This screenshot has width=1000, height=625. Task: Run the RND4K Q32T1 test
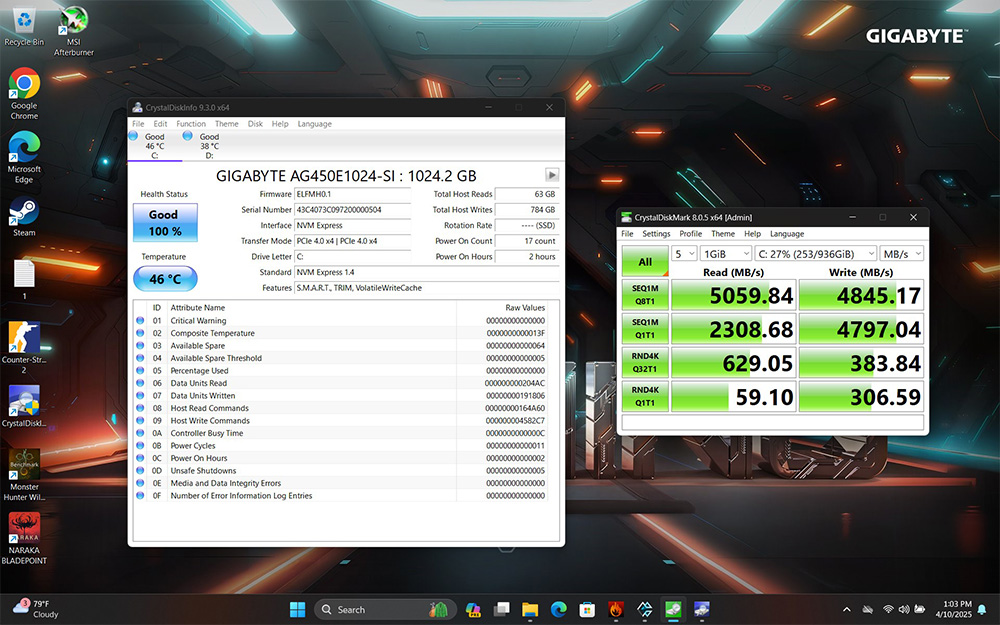pyautogui.click(x=645, y=362)
